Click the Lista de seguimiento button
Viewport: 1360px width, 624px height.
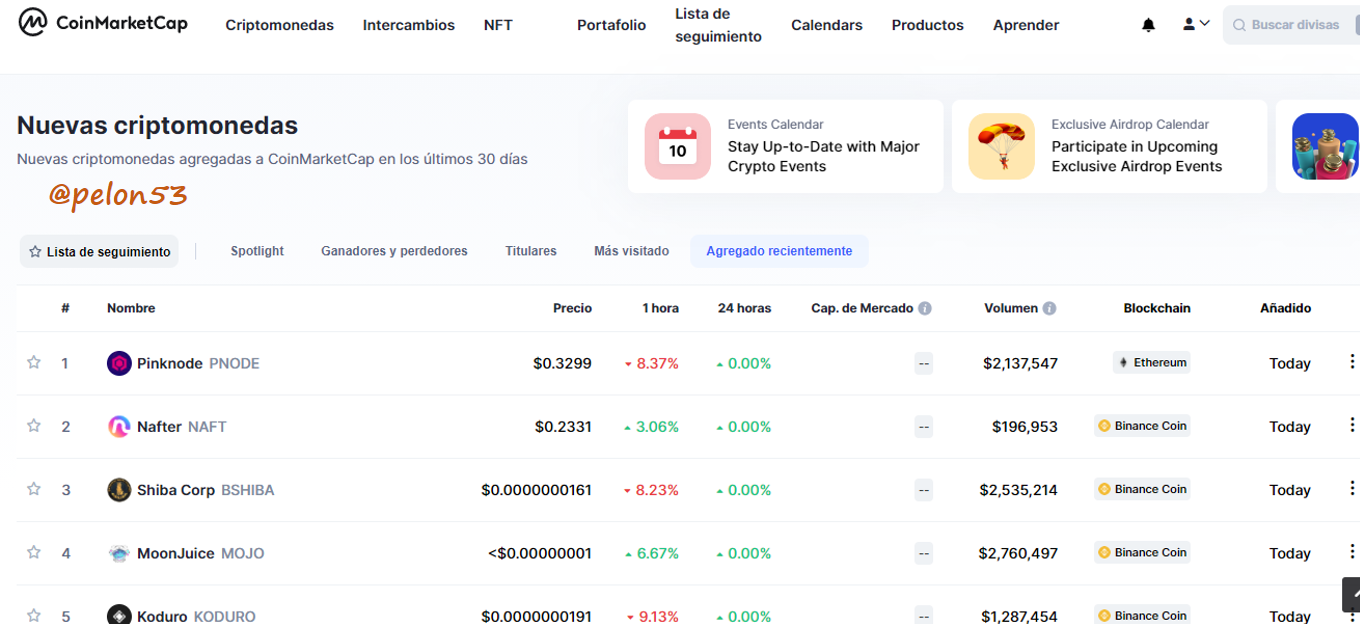coord(99,252)
